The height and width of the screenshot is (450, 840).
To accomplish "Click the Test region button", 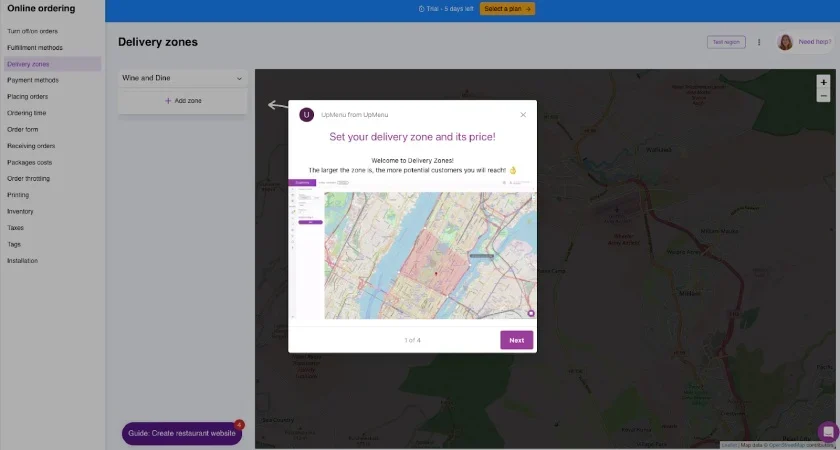I will 726,42.
